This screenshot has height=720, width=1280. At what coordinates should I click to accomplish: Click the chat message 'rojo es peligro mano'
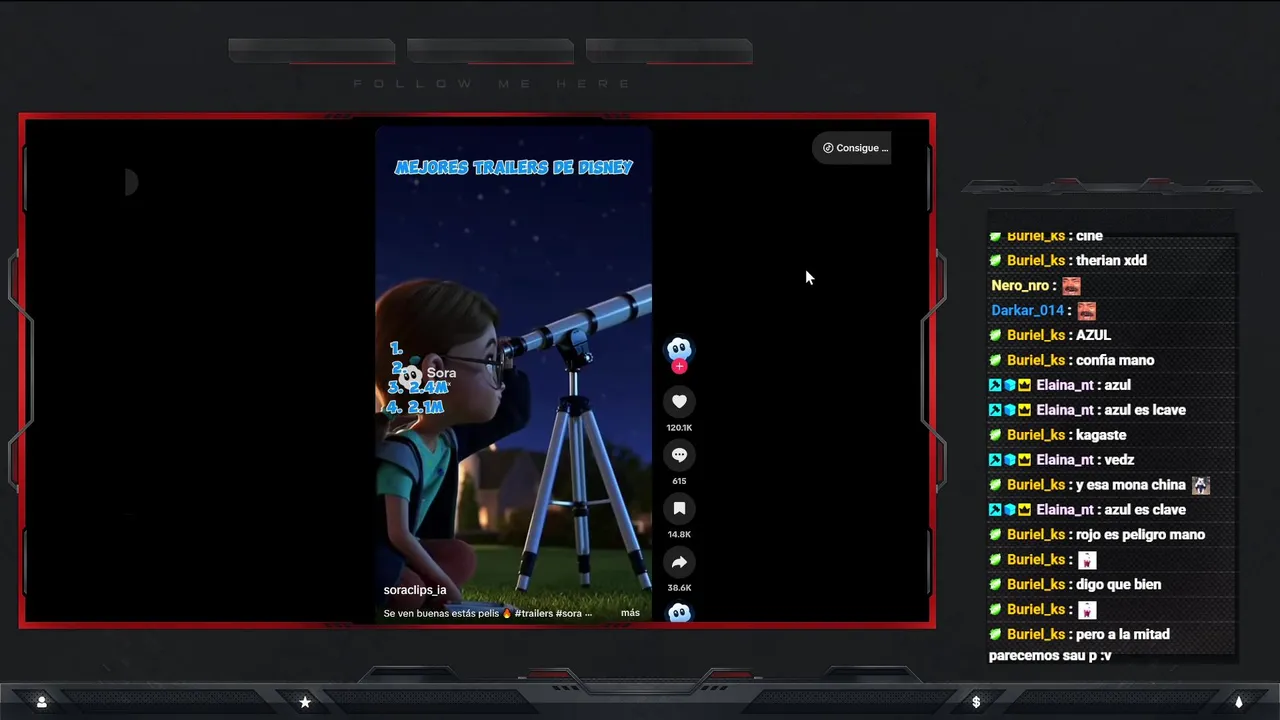click(1140, 535)
